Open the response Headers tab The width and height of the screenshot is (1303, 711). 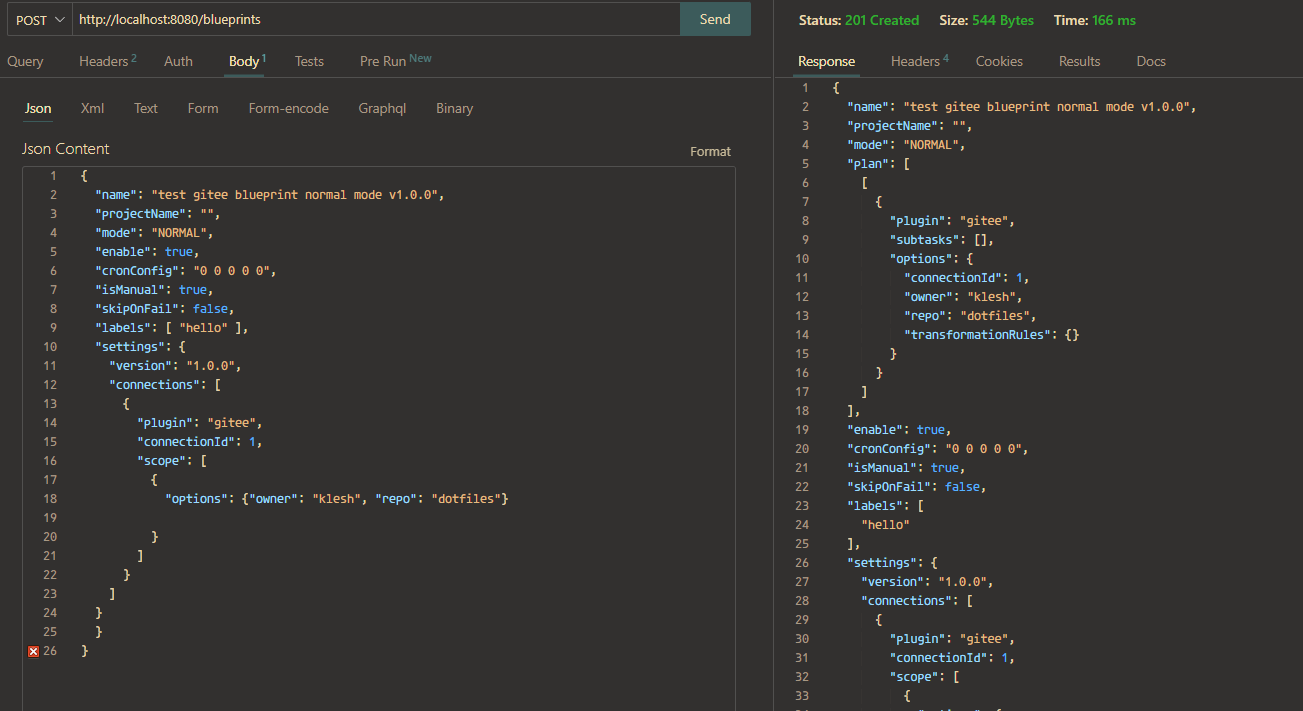tap(919, 61)
